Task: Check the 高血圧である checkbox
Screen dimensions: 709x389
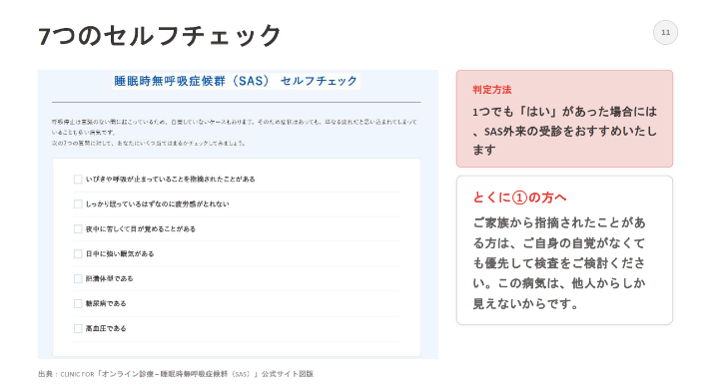Action: tap(78, 329)
